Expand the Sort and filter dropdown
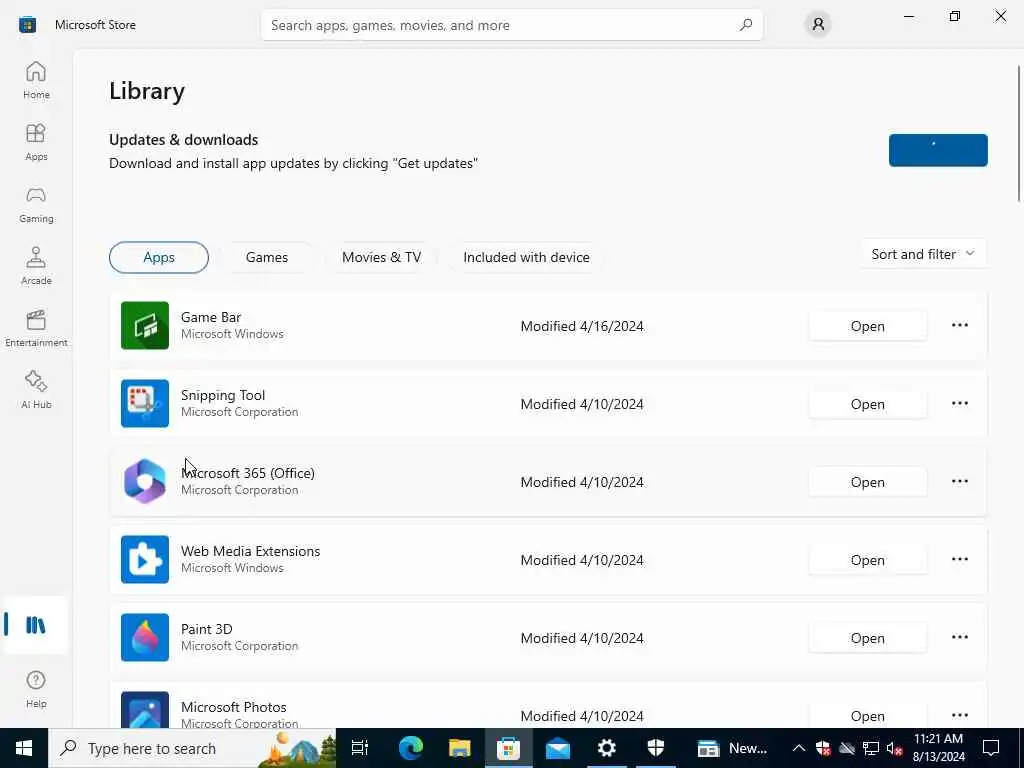1024x768 pixels. click(x=923, y=254)
